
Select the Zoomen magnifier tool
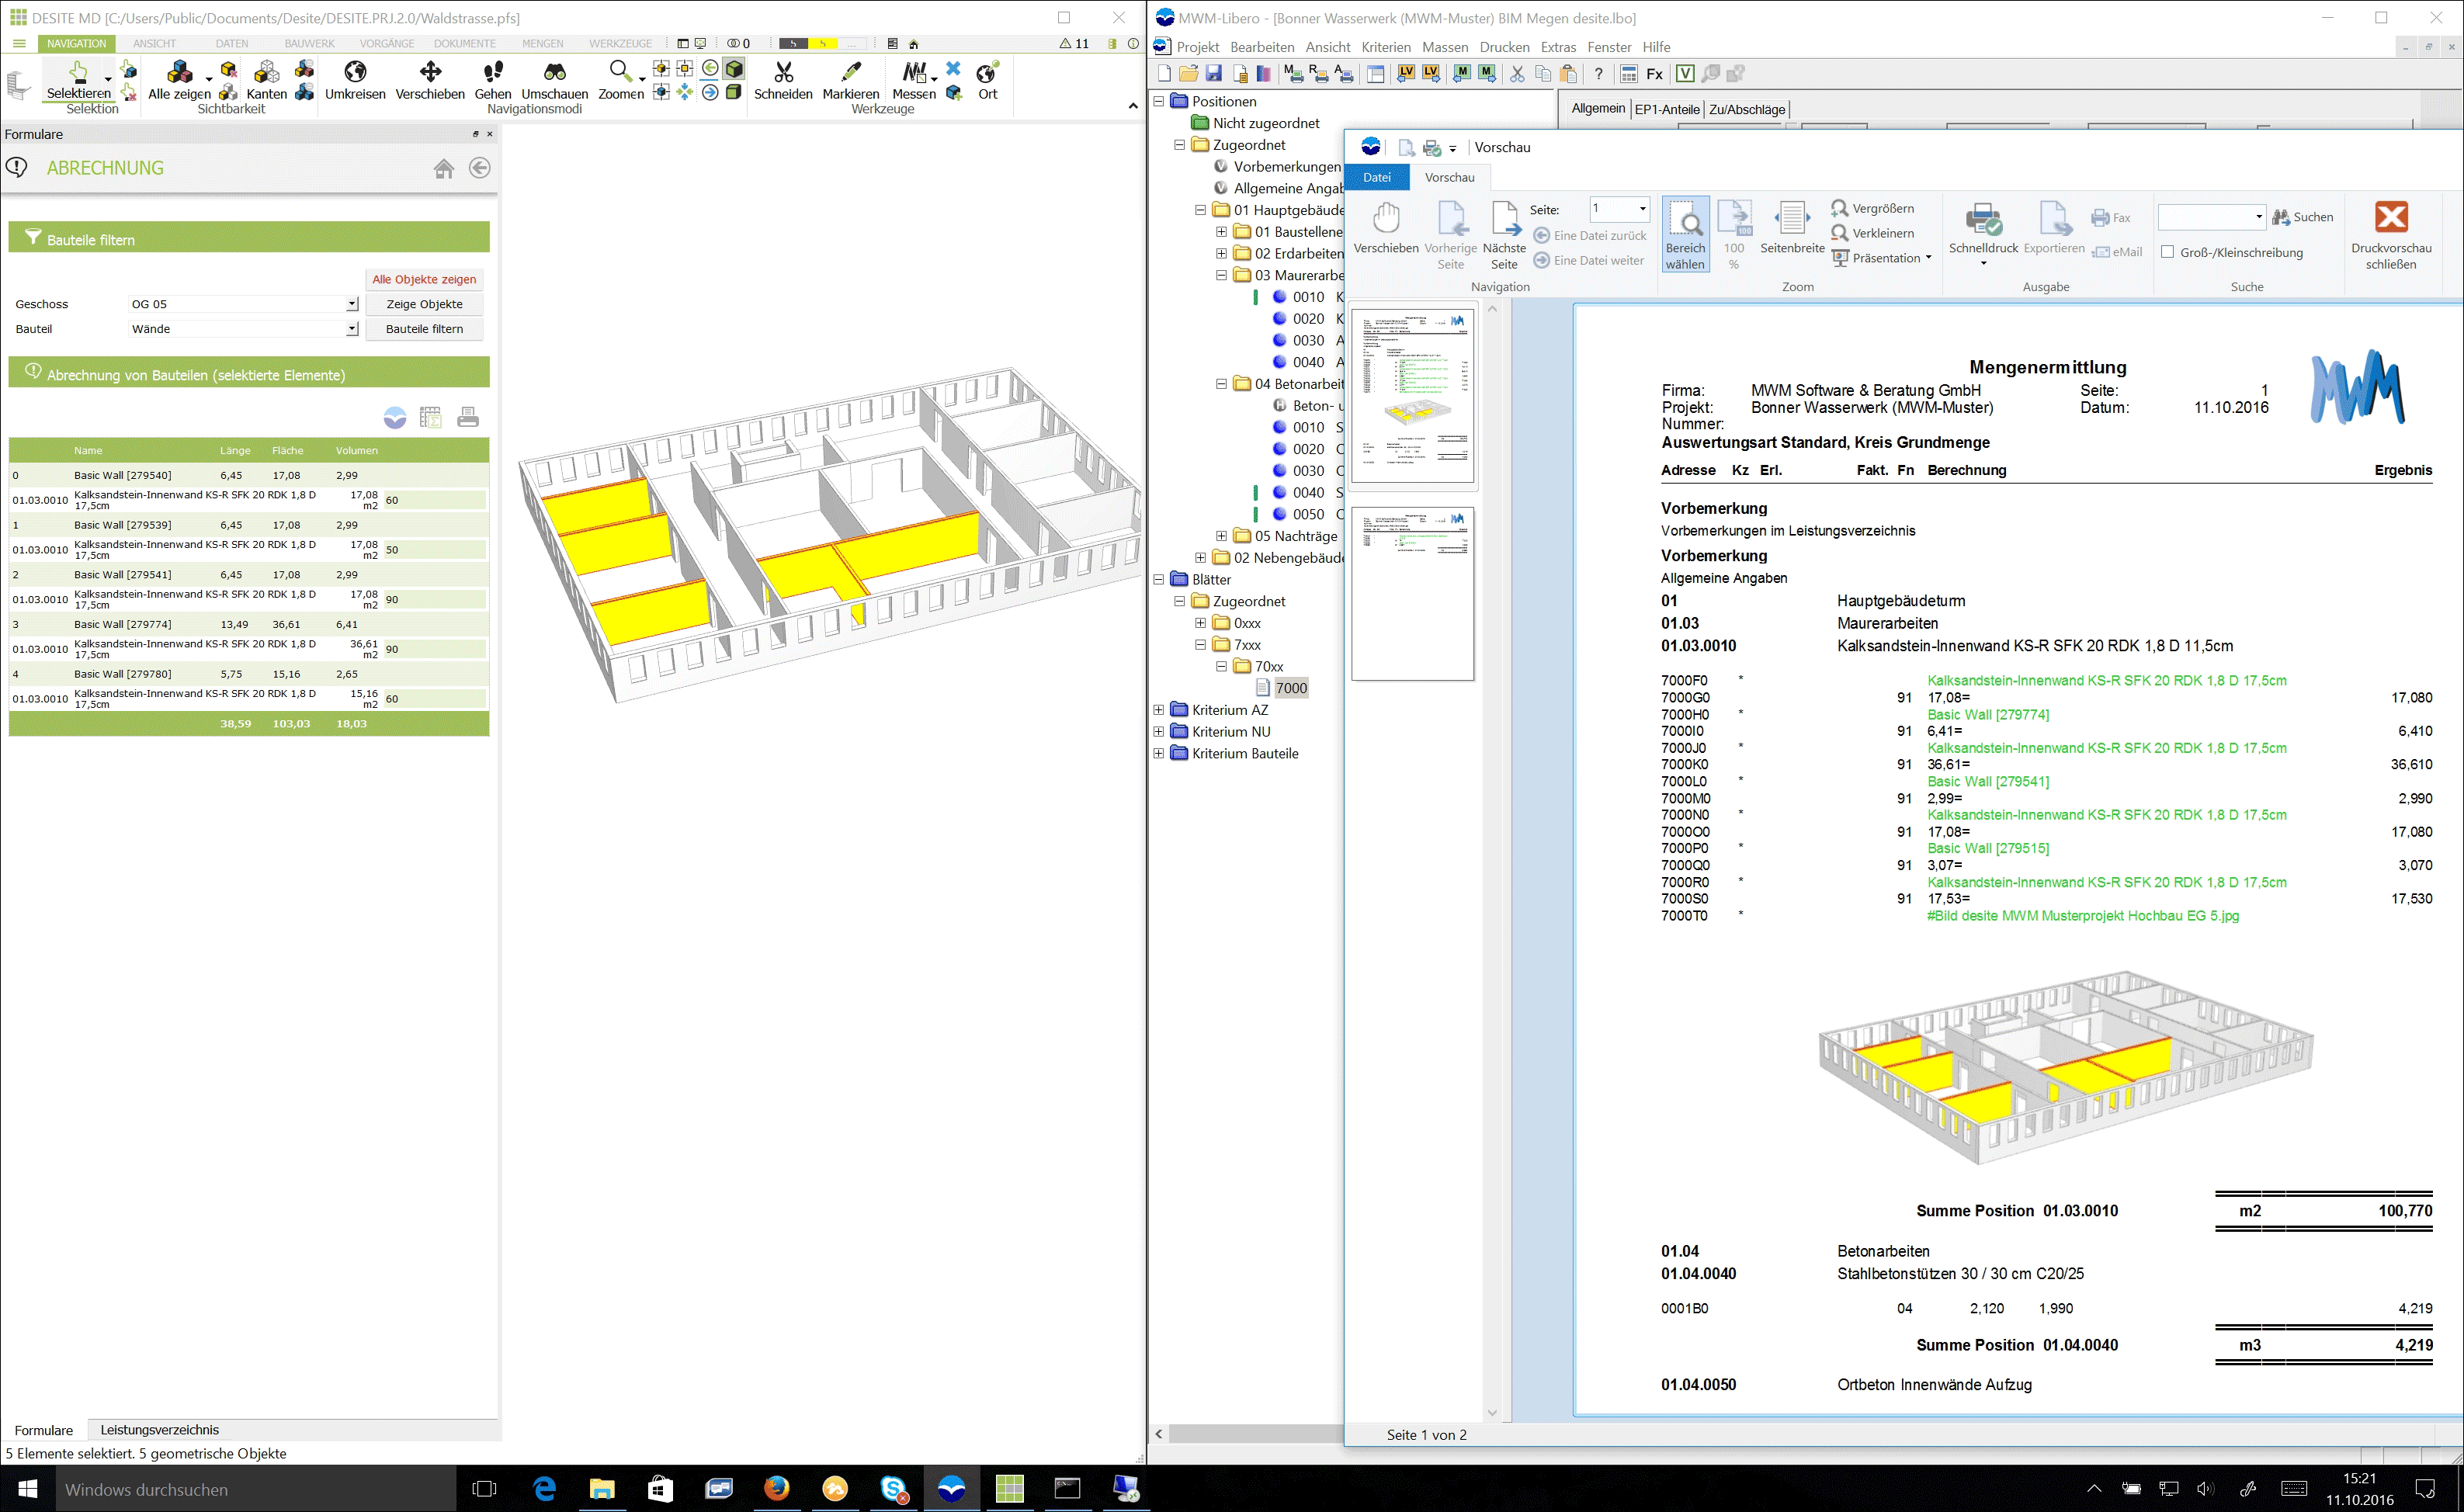[x=620, y=80]
